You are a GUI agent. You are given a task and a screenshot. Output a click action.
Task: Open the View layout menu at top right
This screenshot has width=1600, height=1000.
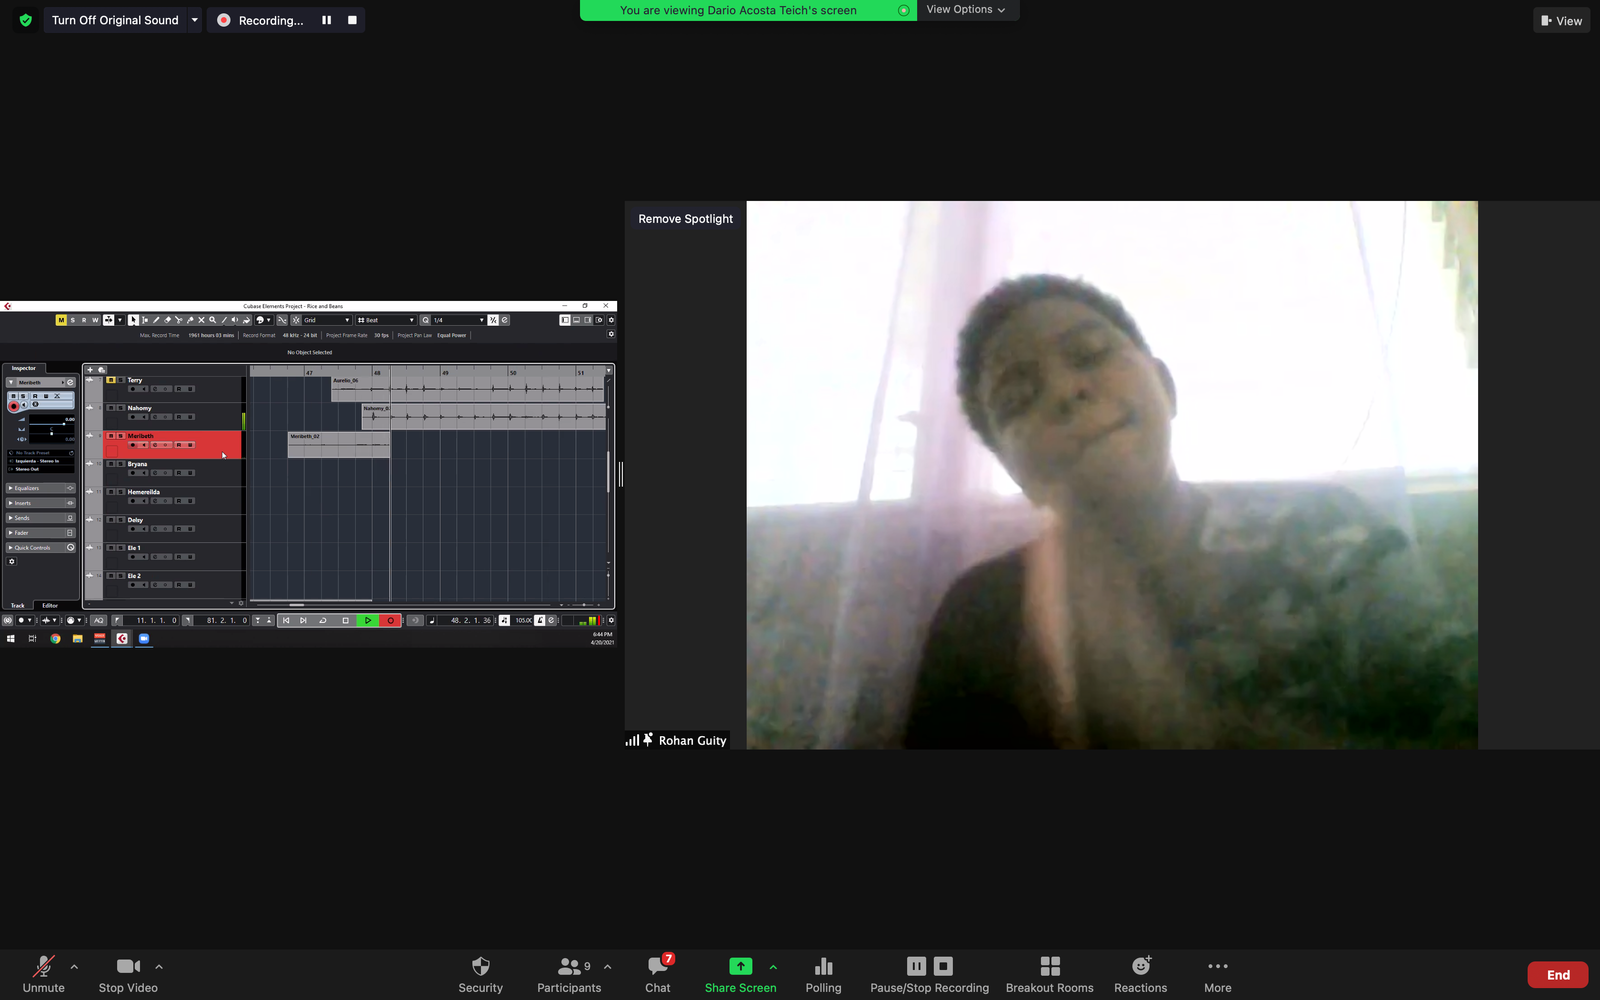(x=1561, y=21)
